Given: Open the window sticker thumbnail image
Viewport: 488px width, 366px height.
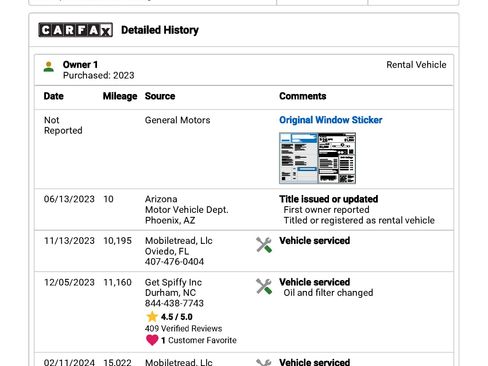Looking at the screenshot, I should (x=317, y=158).
